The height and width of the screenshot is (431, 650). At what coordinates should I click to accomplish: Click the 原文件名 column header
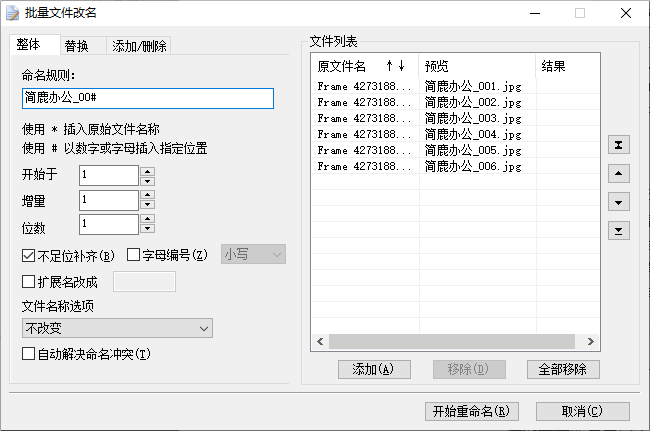(x=365, y=66)
